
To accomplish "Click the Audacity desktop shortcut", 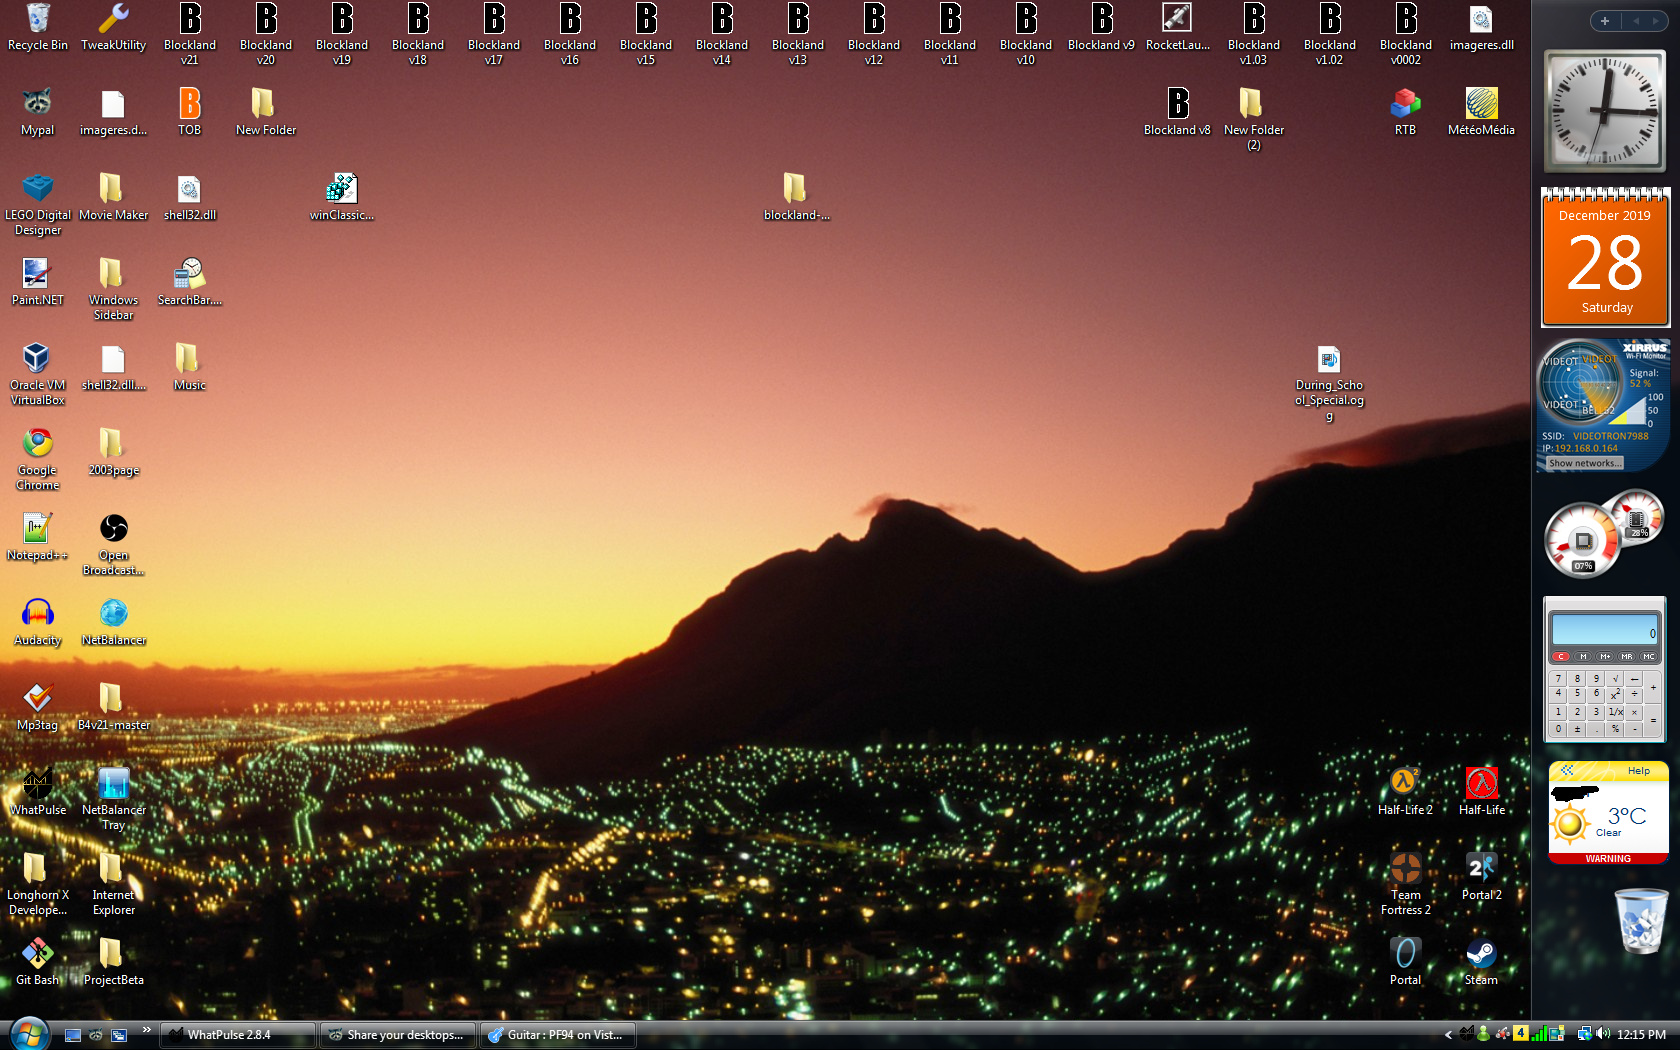I will (x=37, y=621).
